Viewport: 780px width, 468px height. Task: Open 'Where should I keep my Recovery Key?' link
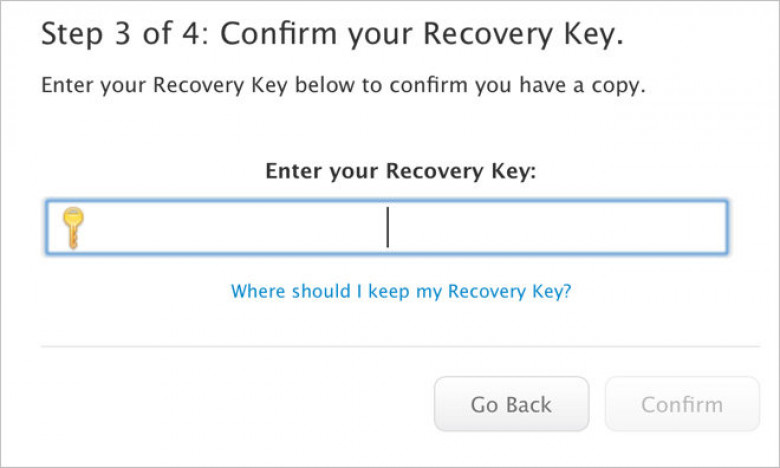click(400, 292)
